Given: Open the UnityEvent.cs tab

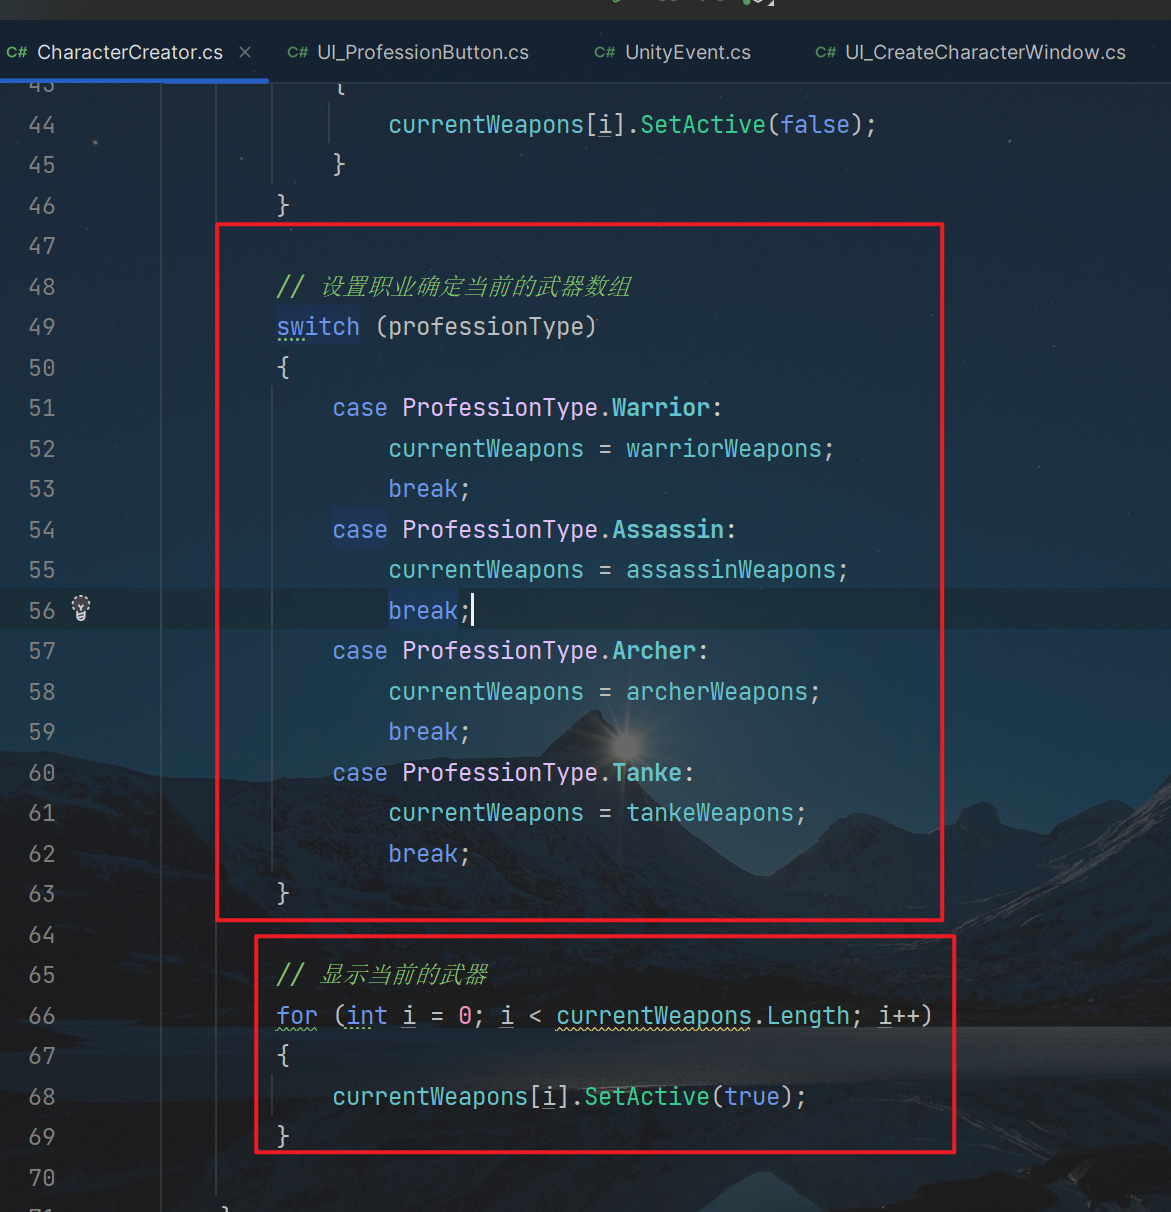Looking at the screenshot, I should click(x=687, y=52).
